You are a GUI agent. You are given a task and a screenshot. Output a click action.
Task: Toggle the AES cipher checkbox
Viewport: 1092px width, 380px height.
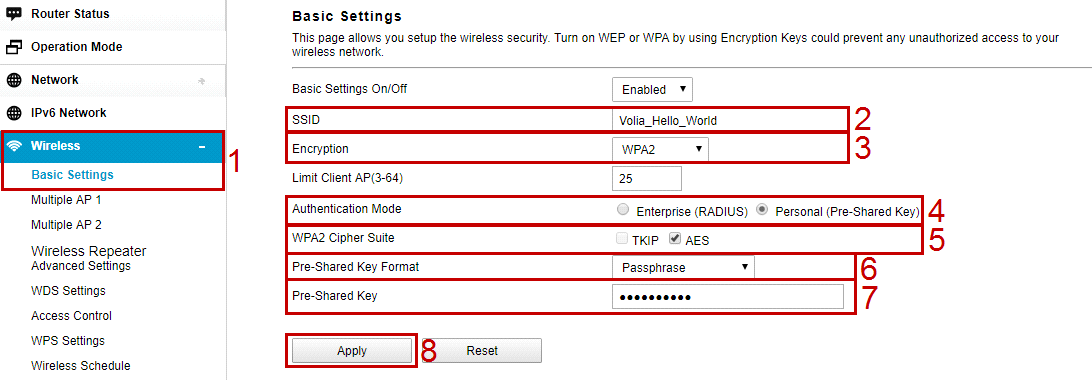[x=674, y=239]
